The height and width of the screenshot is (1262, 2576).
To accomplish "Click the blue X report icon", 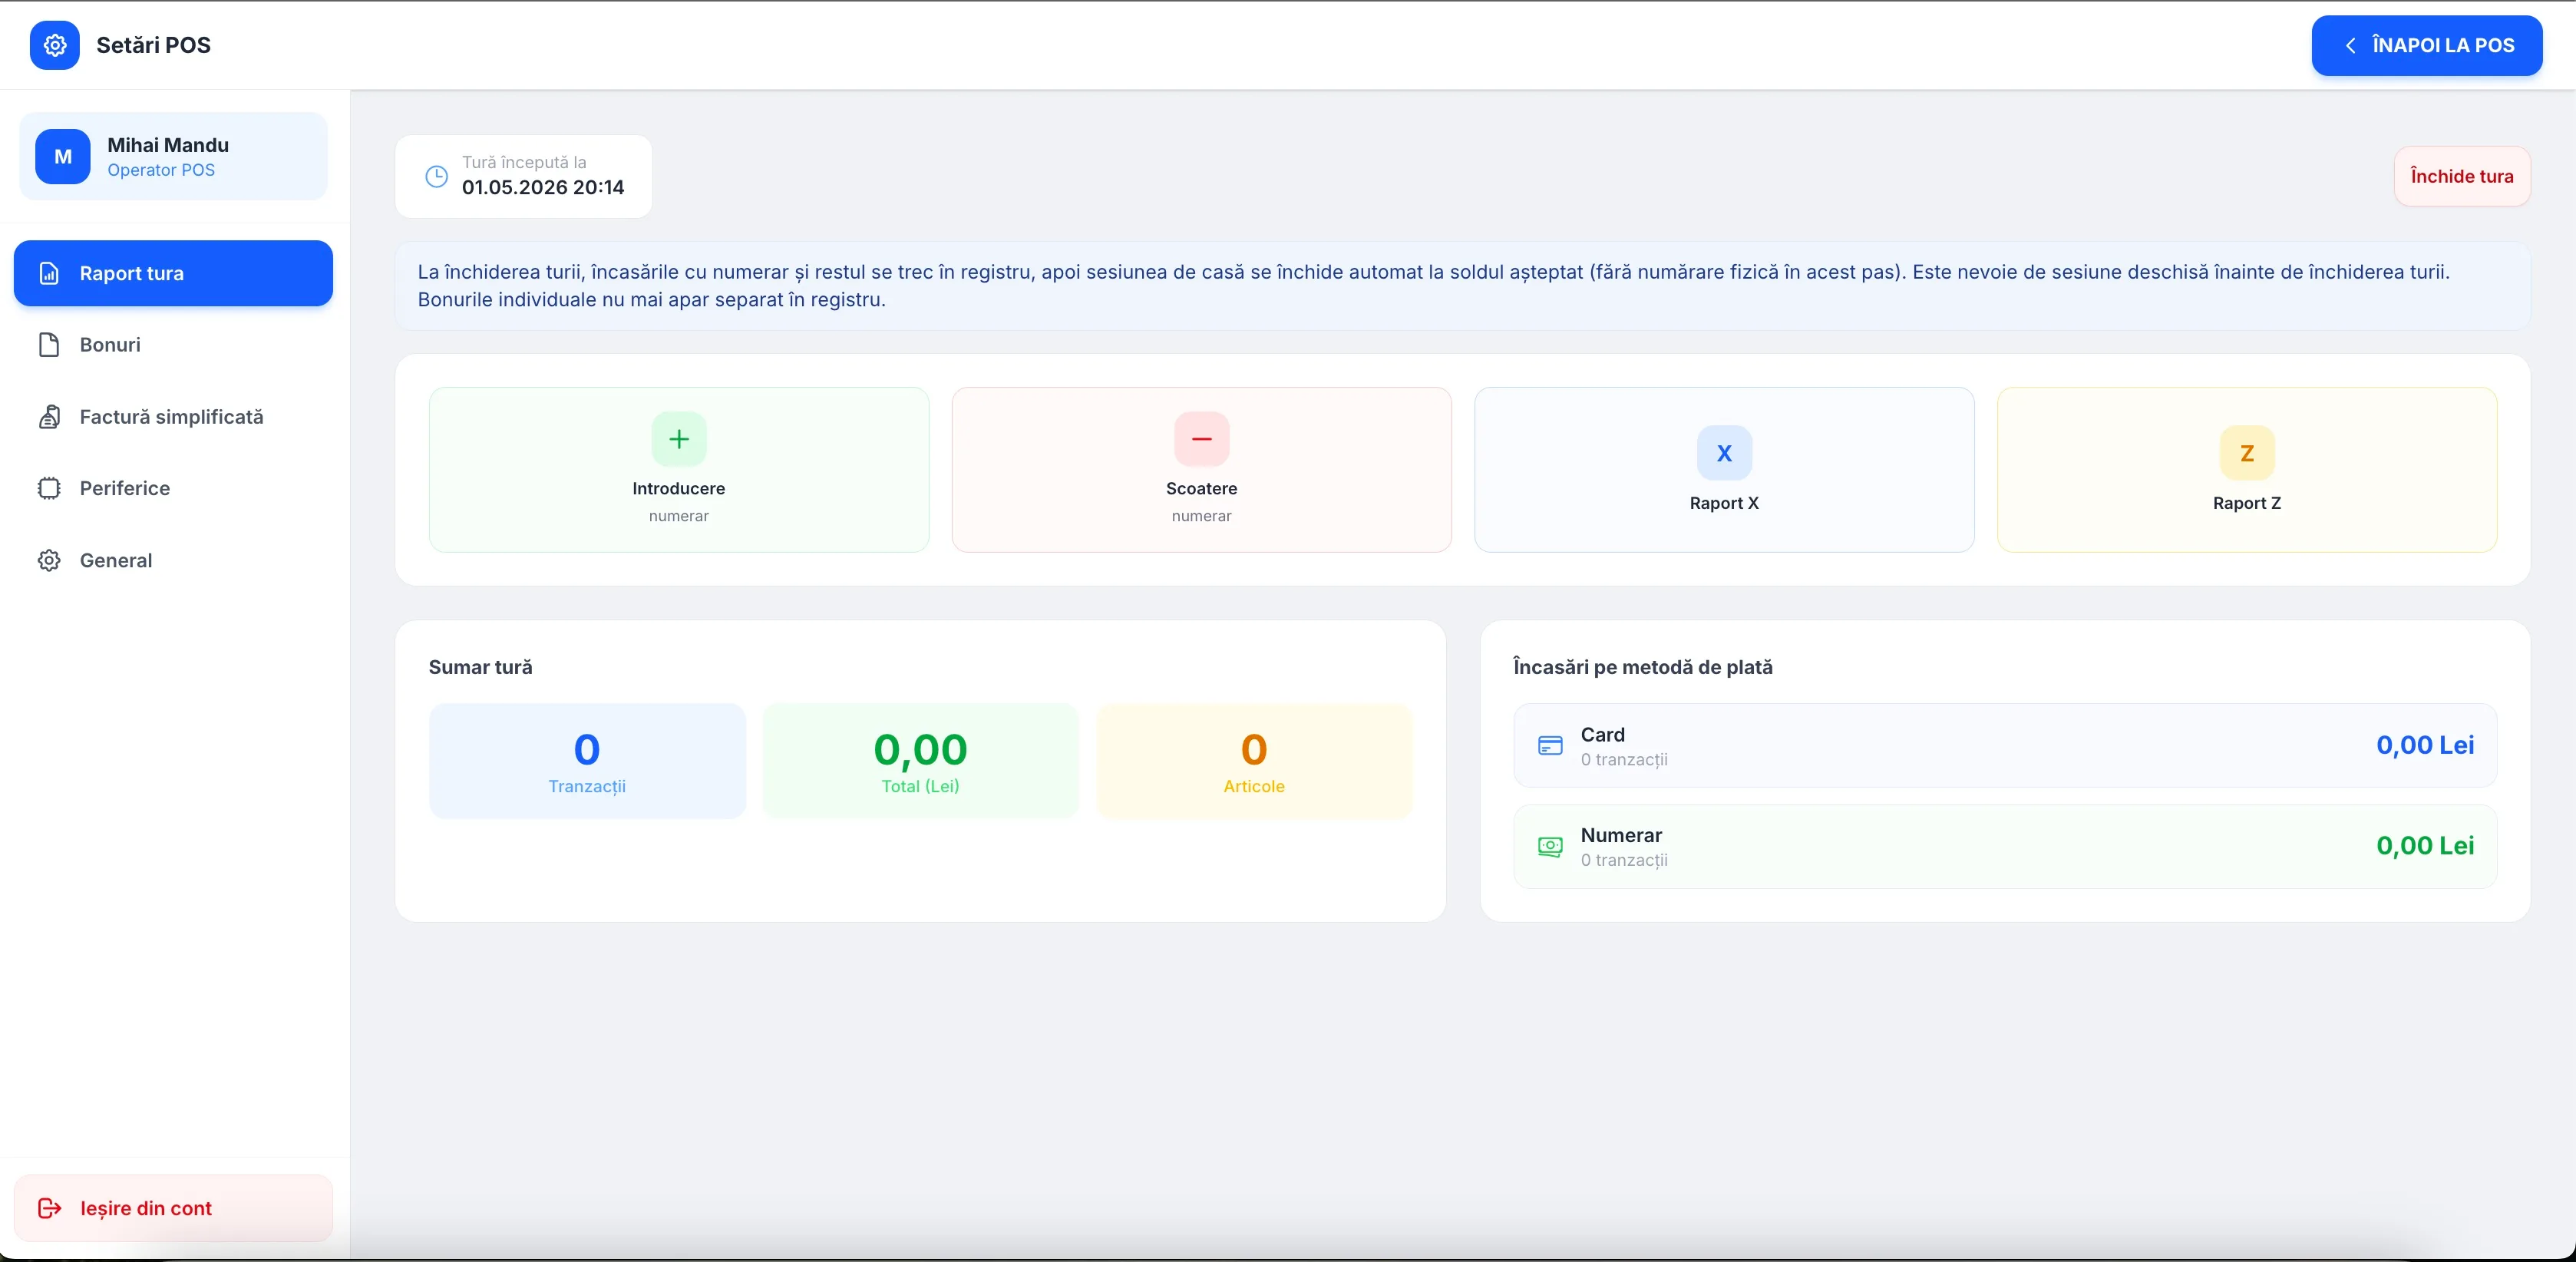I will pyautogui.click(x=1724, y=453).
